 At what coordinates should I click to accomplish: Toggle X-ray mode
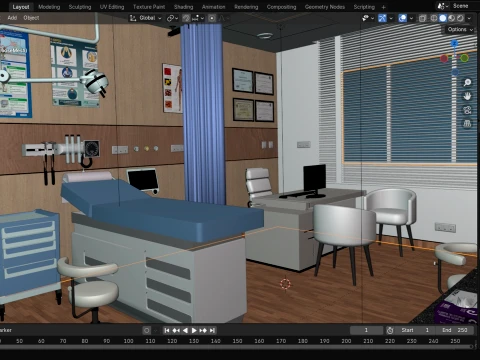pos(422,18)
